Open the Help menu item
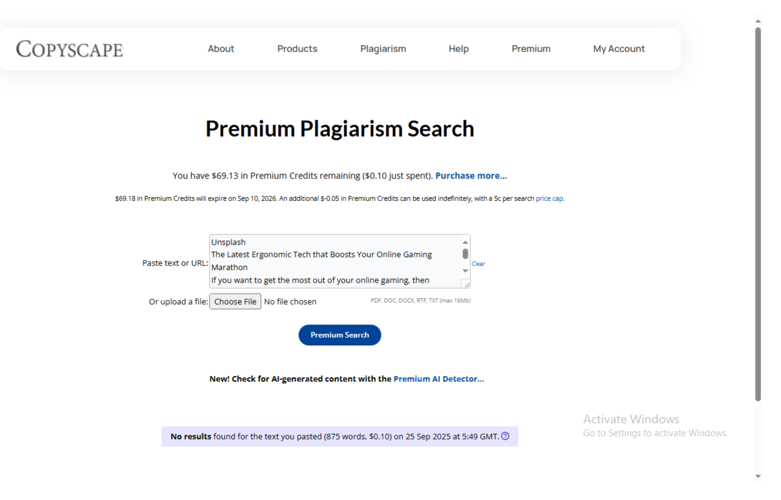Viewport: 781px width, 500px height. [458, 49]
